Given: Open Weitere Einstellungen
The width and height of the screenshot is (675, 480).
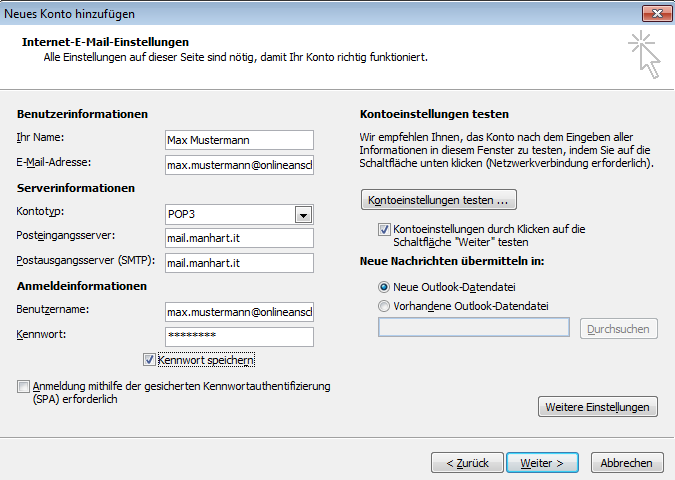Looking at the screenshot, I should point(598,407).
